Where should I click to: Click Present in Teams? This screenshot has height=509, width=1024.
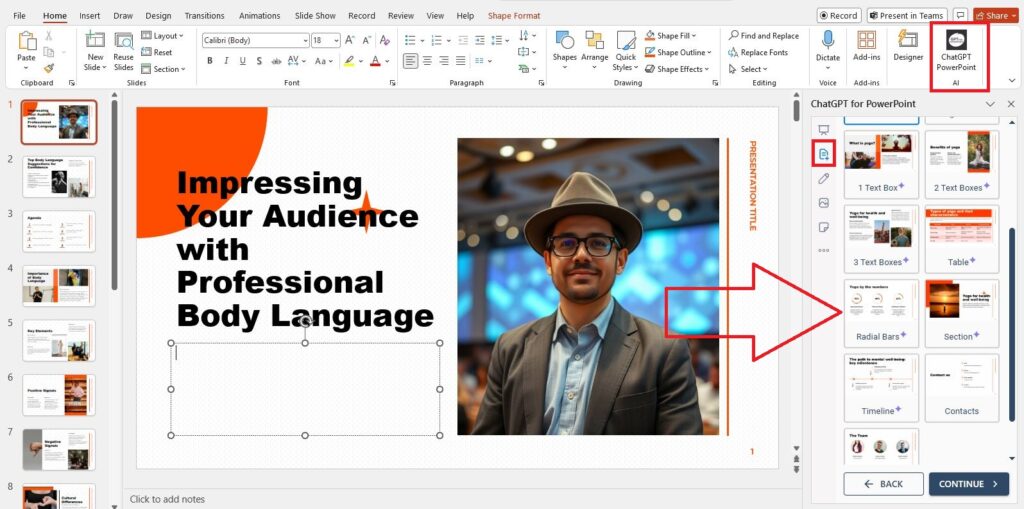coord(906,16)
